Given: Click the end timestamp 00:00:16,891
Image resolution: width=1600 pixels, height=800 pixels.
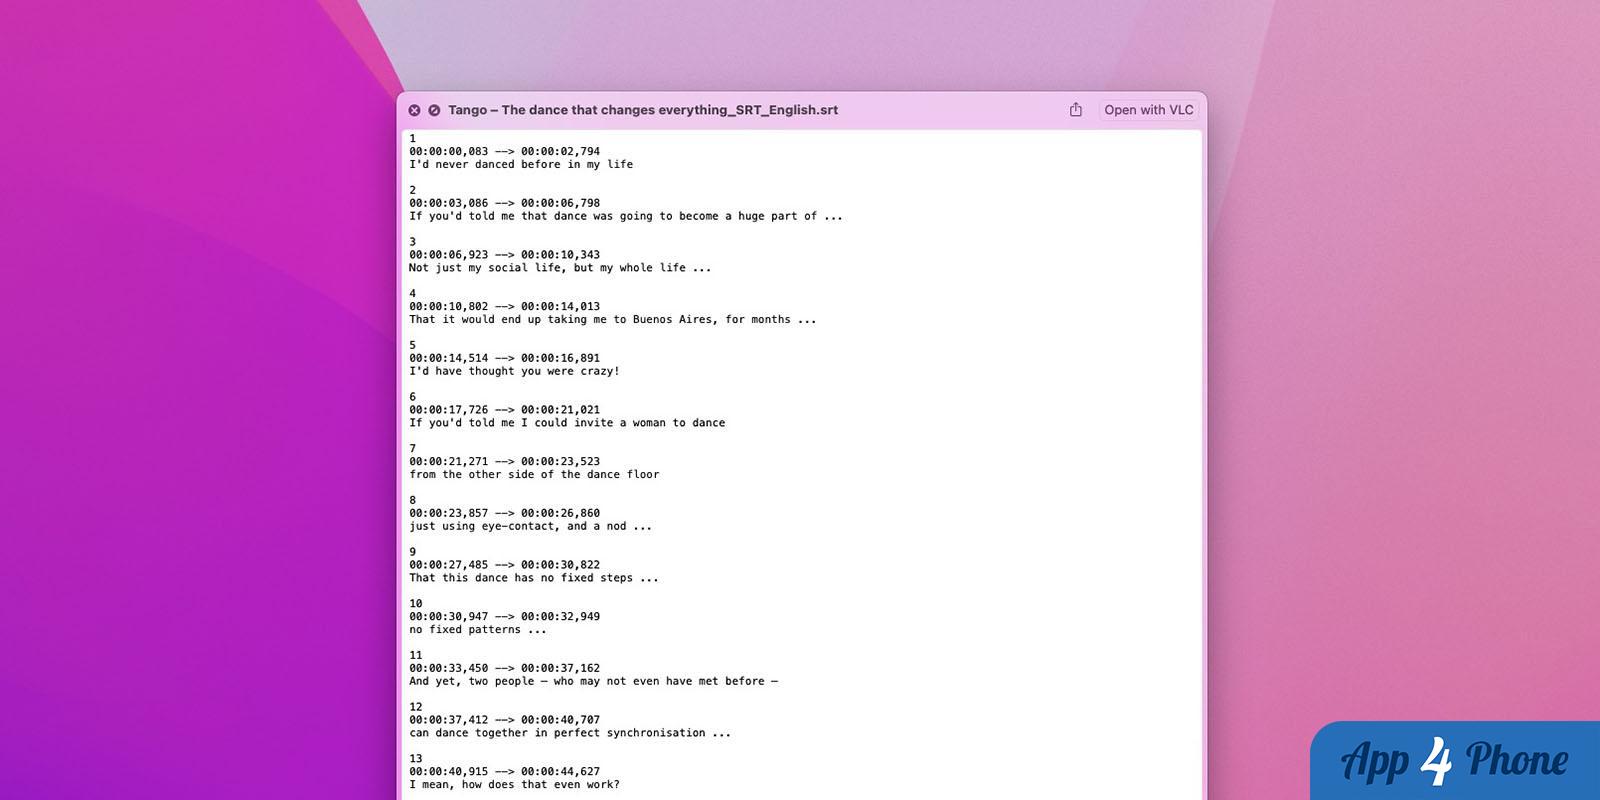Looking at the screenshot, I should pos(560,358).
